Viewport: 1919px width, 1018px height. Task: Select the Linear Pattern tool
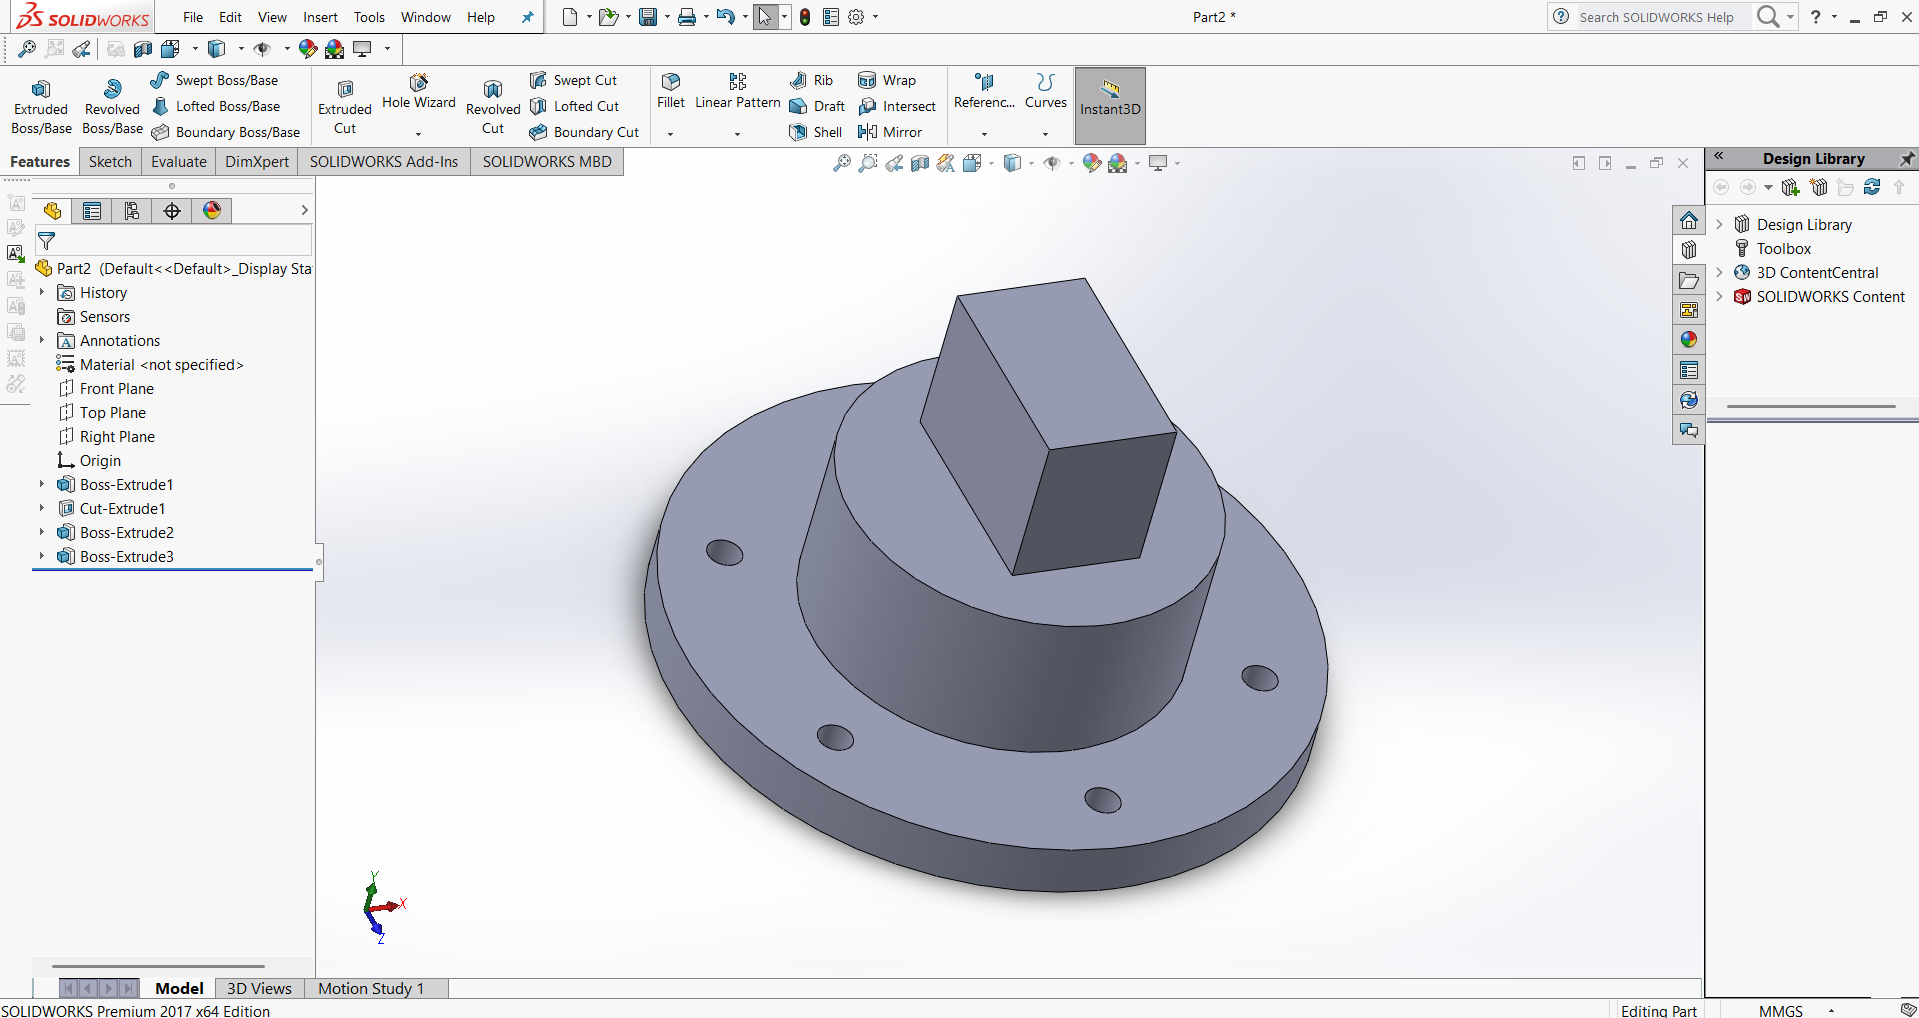pos(738,91)
